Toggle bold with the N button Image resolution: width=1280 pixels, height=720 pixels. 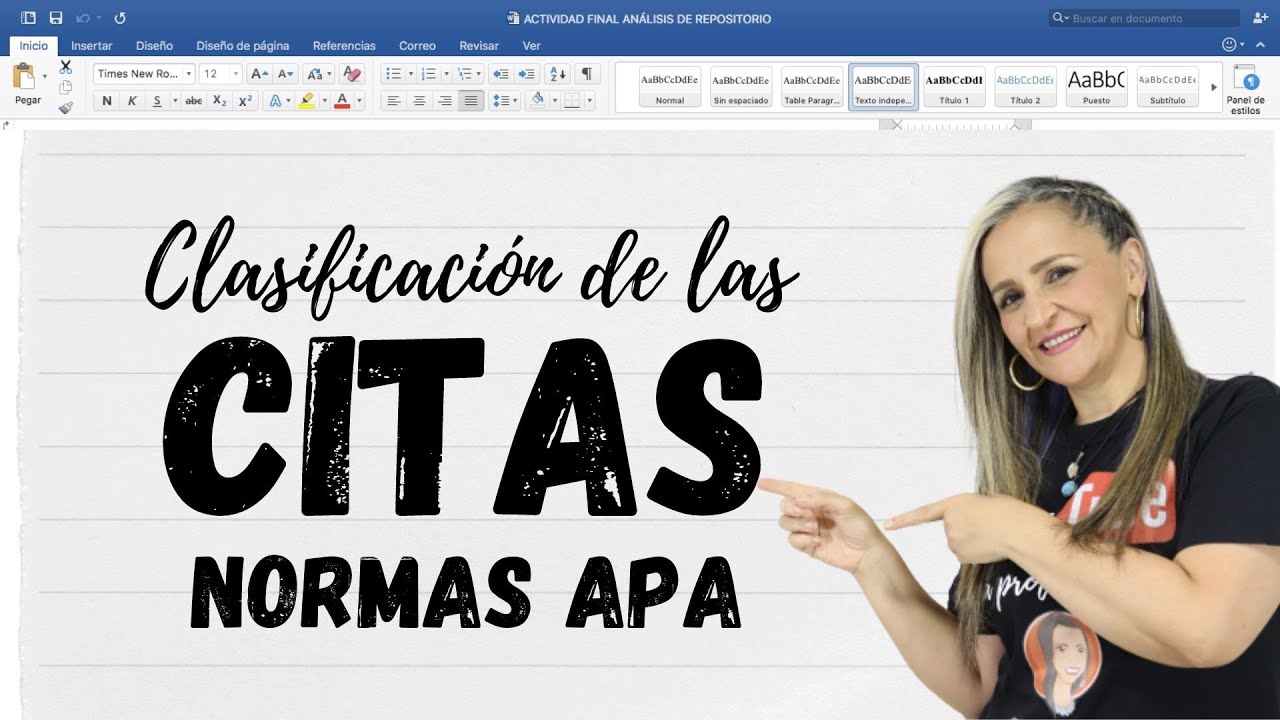[x=106, y=100]
